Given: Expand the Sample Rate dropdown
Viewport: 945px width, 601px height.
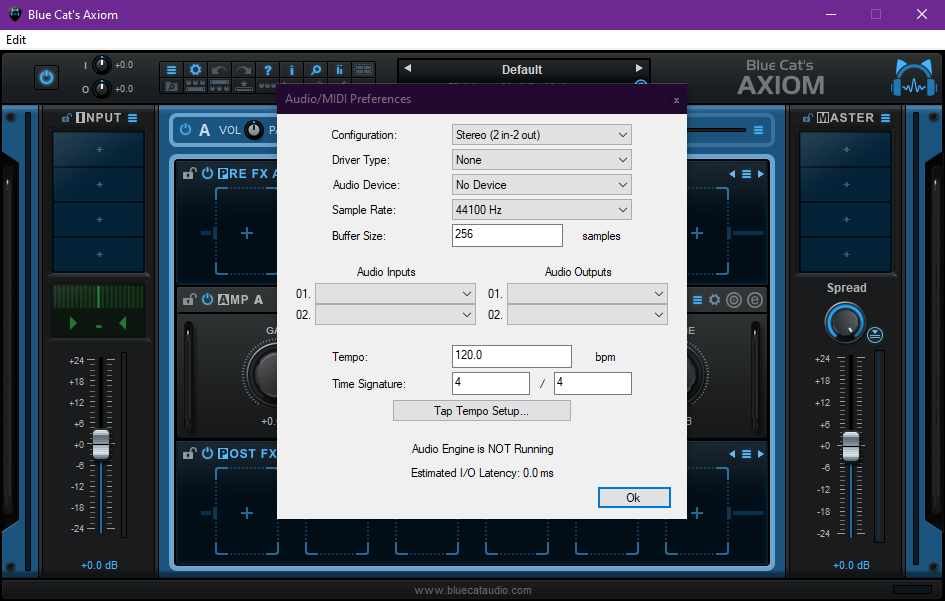Looking at the screenshot, I should click(x=541, y=210).
